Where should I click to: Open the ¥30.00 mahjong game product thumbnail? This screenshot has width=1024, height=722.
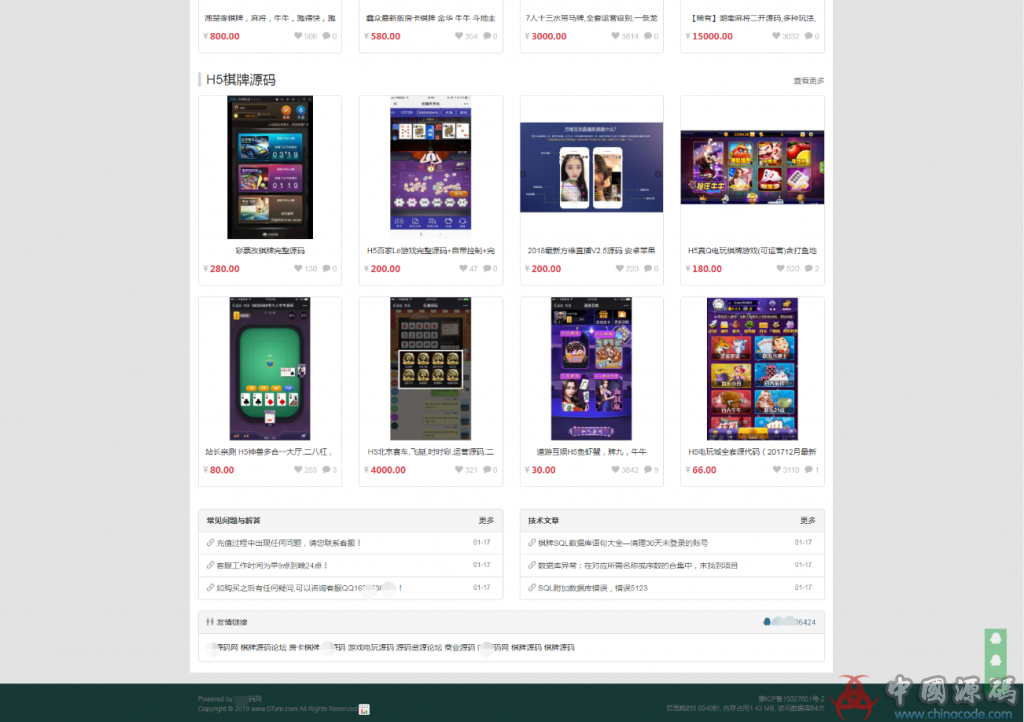pos(591,368)
